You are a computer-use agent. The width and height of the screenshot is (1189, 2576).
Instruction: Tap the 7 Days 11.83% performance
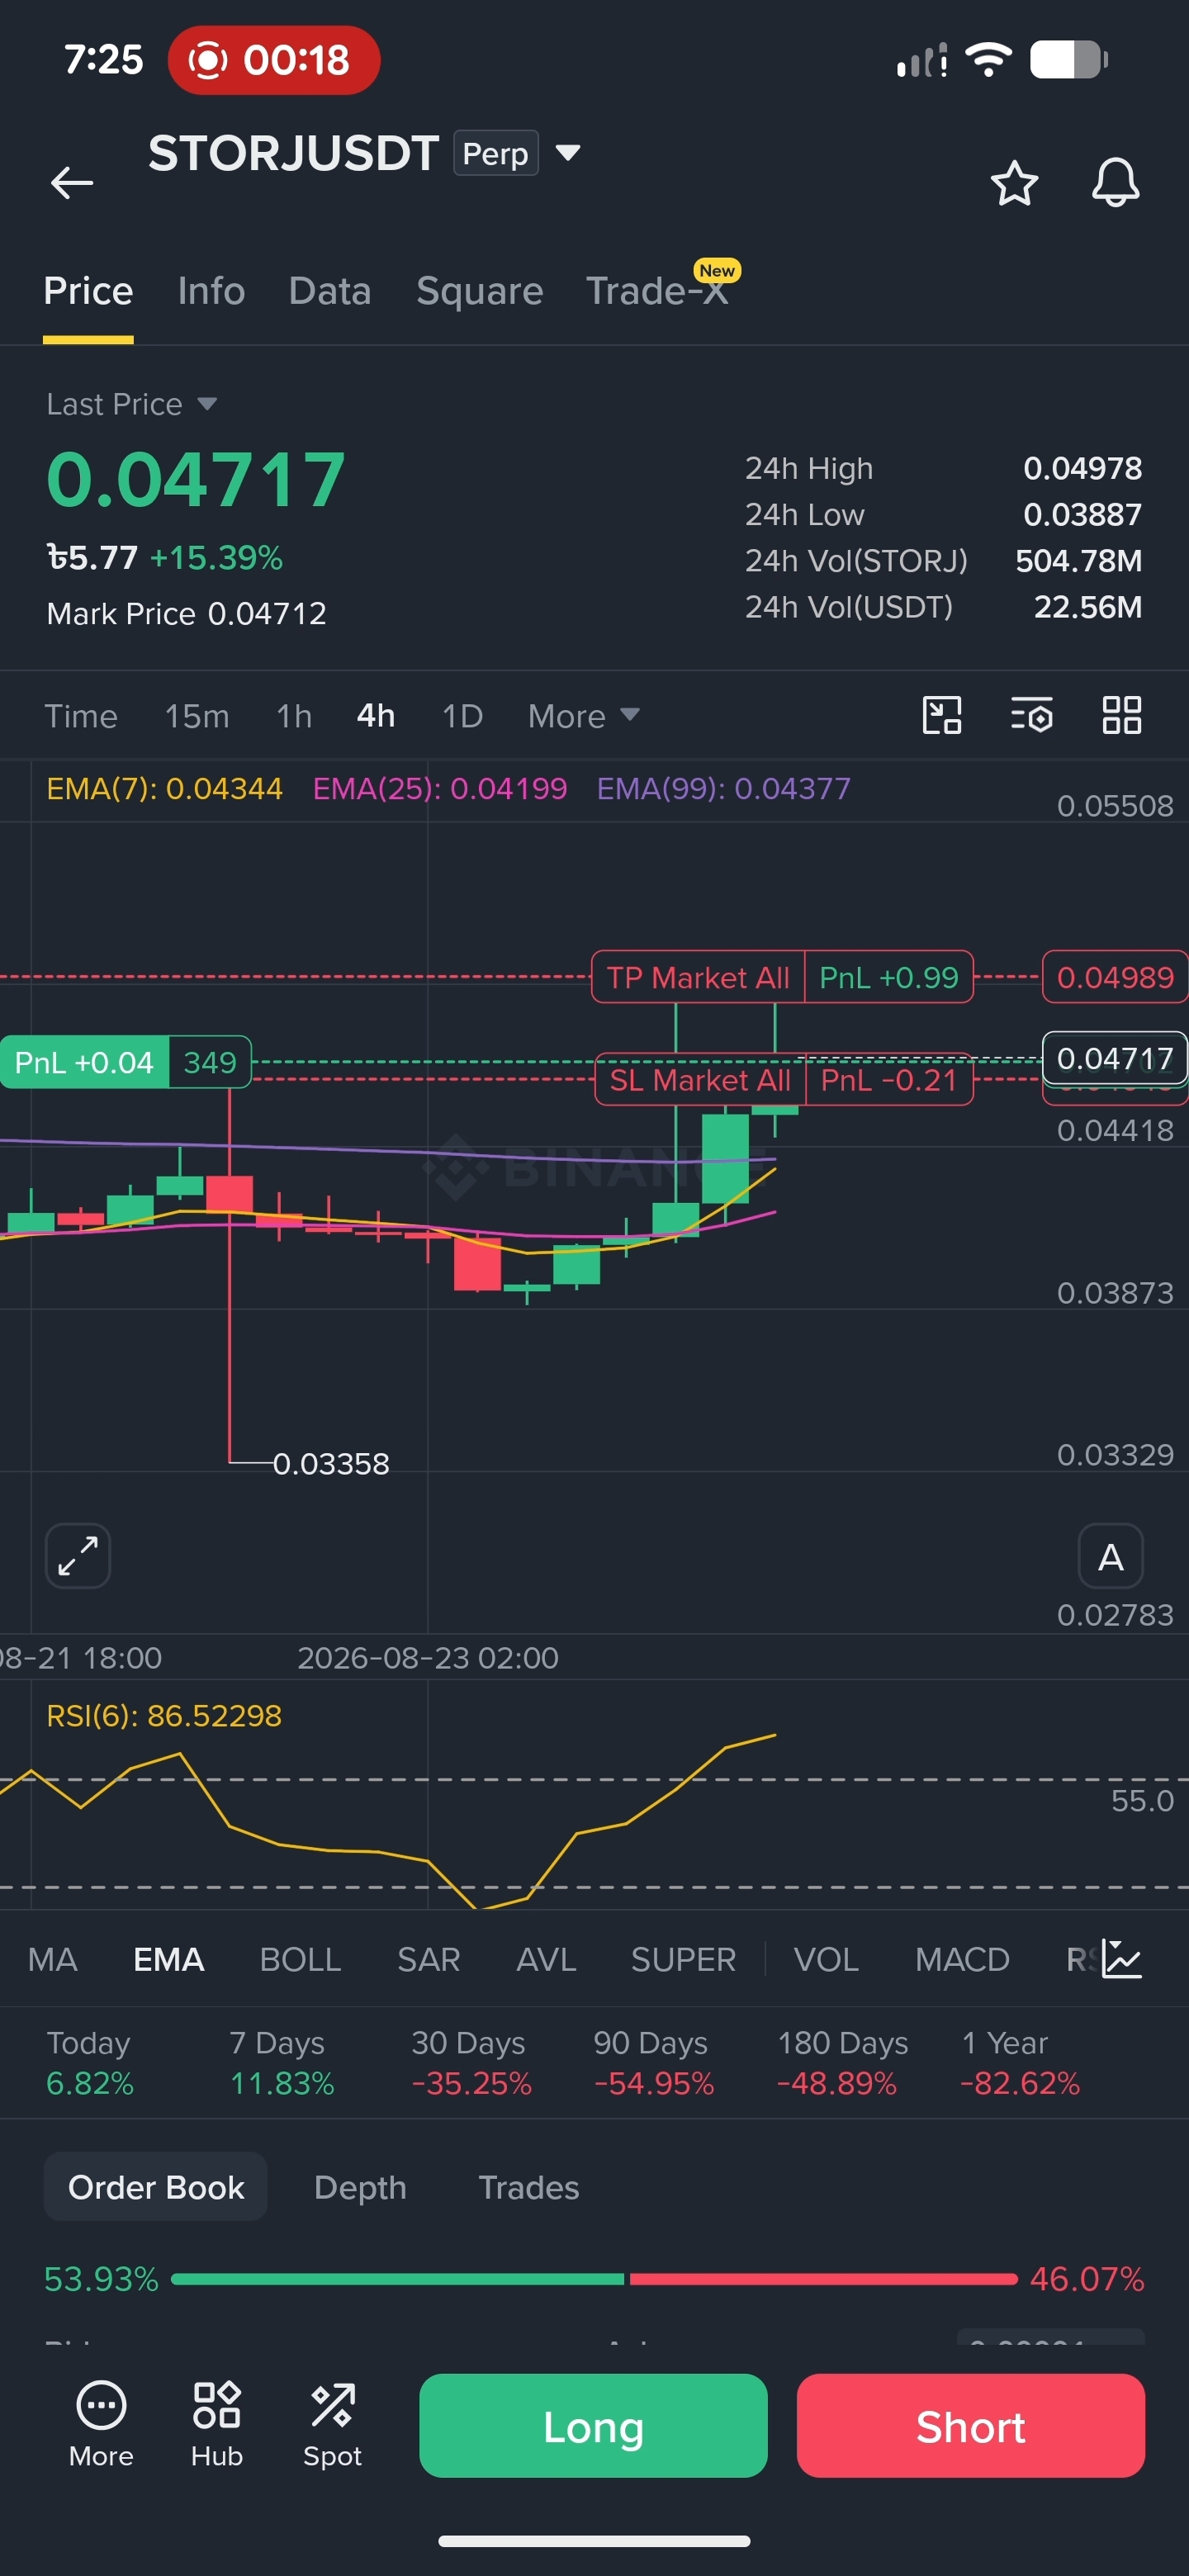pos(282,2062)
